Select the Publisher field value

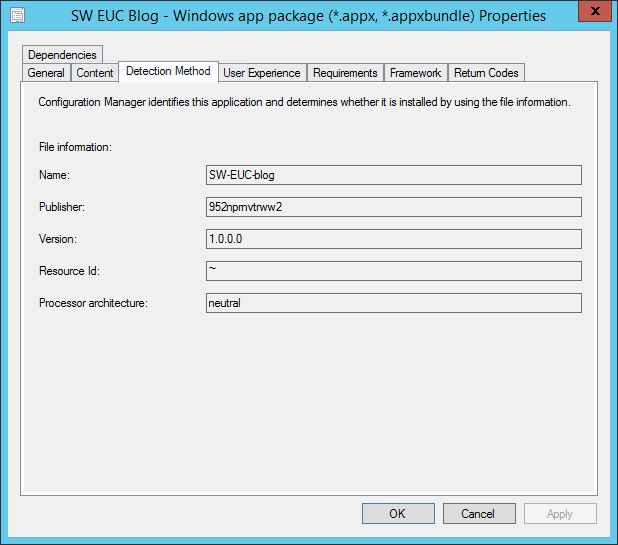pos(392,207)
